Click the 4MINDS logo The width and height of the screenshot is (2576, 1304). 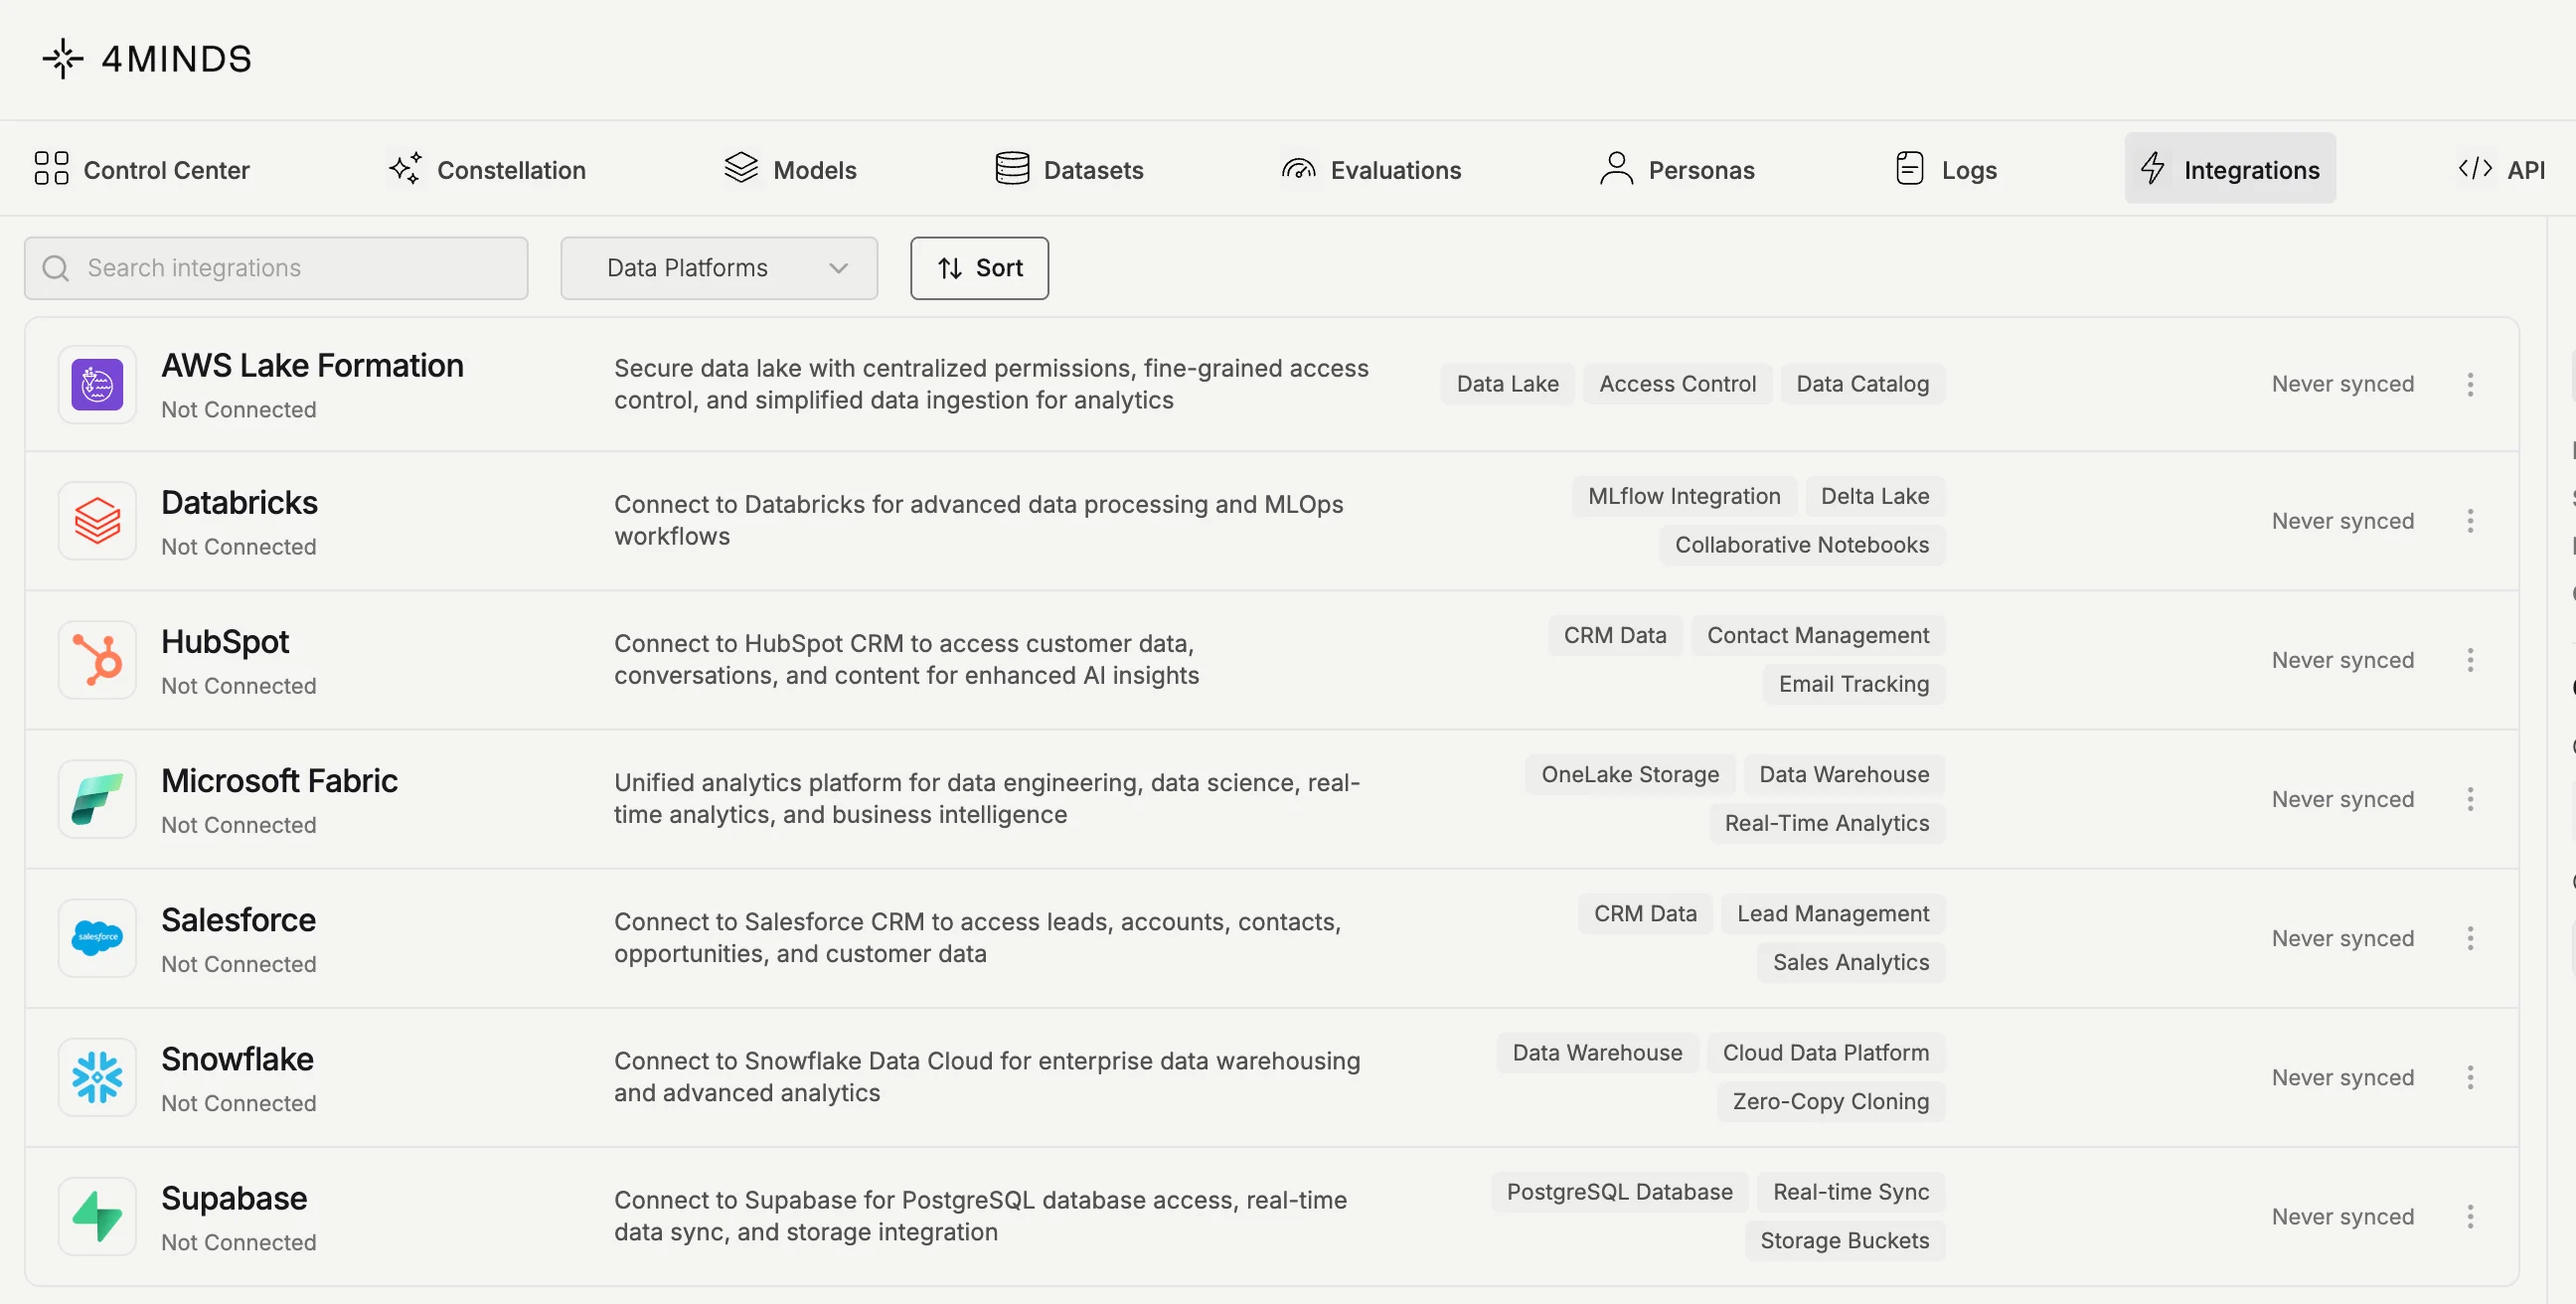click(147, 59)
